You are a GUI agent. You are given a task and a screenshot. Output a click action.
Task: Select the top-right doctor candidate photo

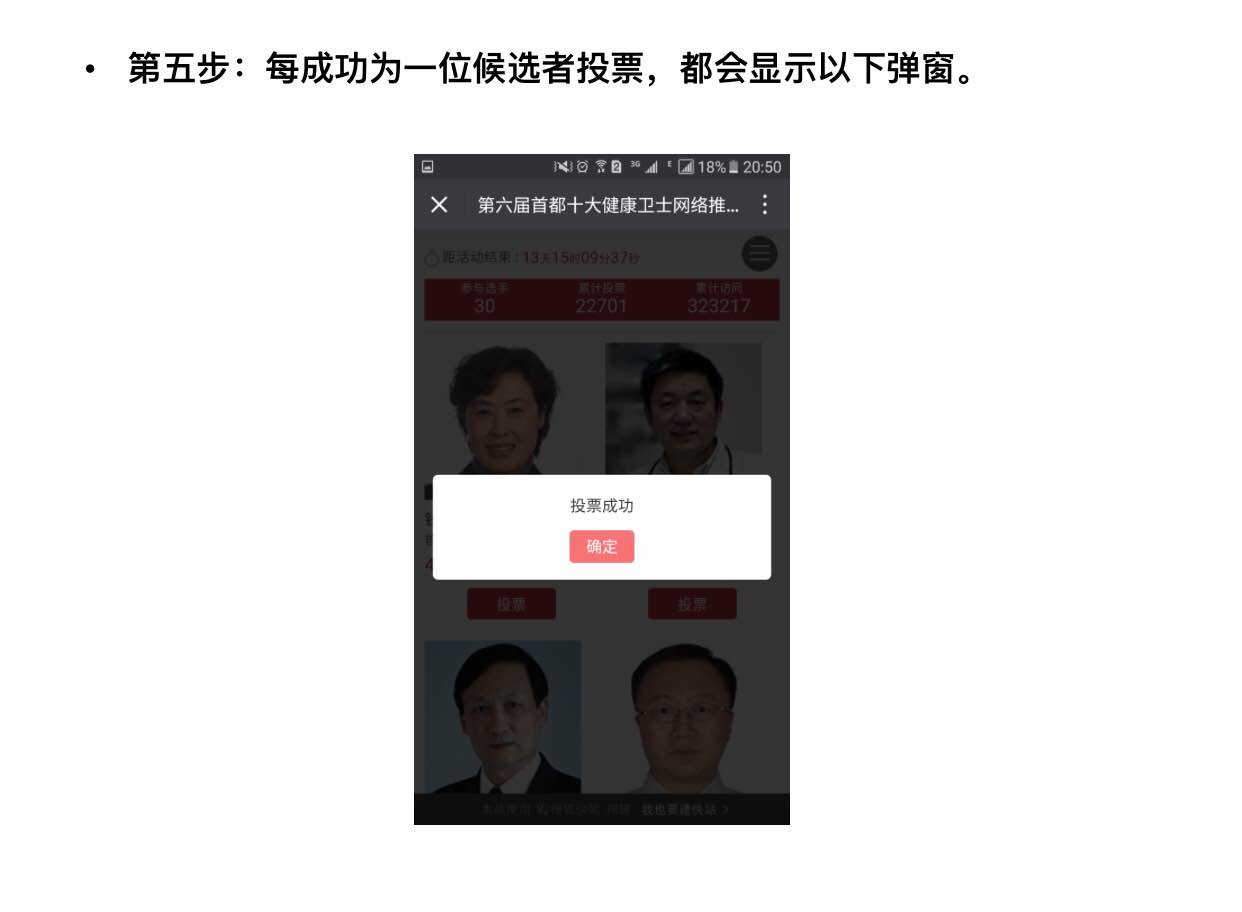pyautogui.click(x=683, y=409)
